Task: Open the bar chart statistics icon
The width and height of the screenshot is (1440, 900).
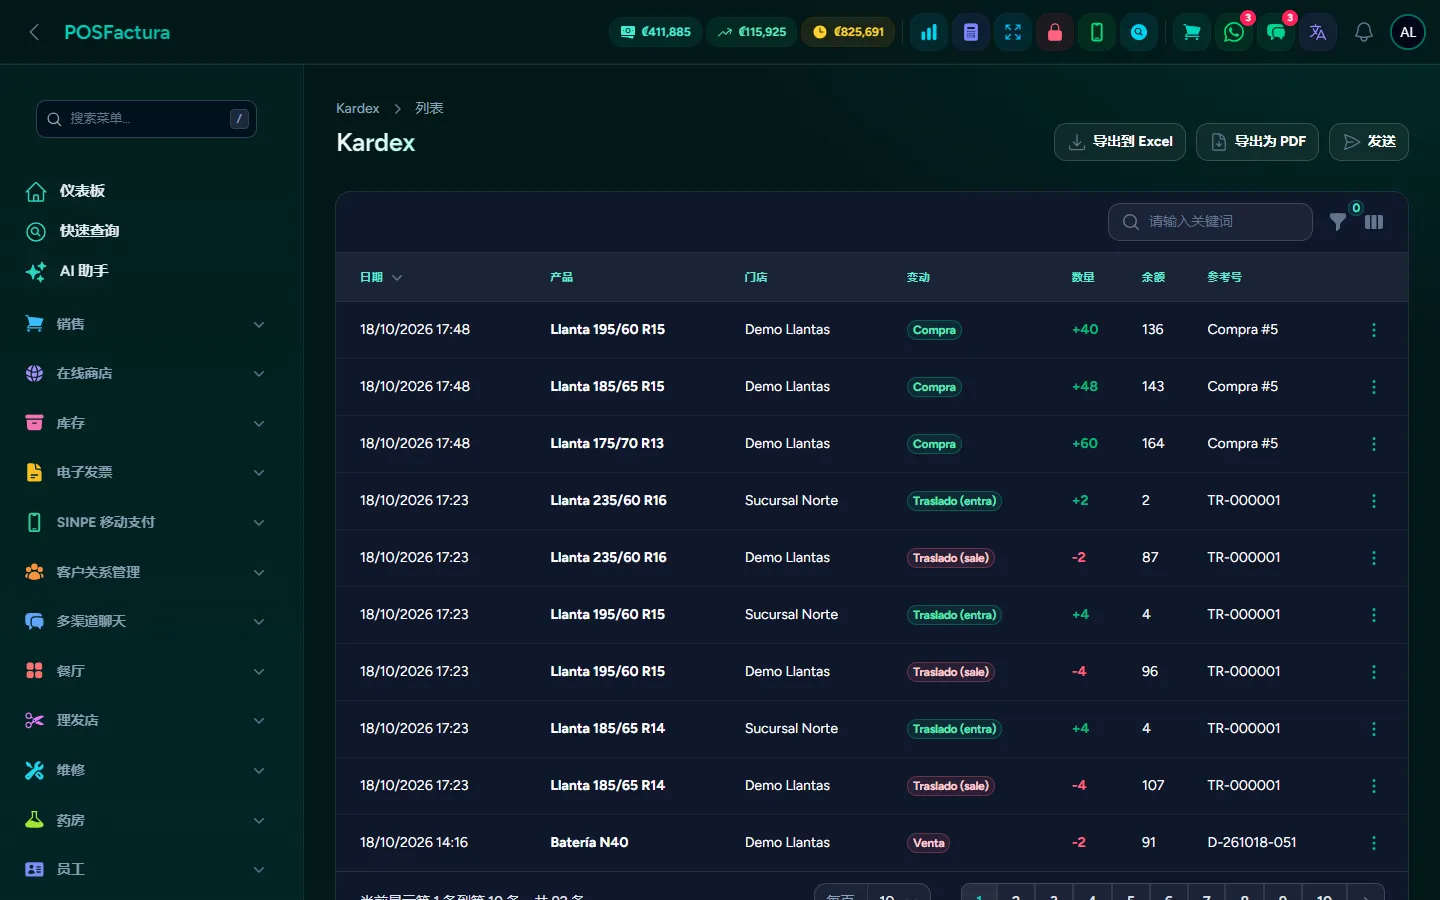Action: (x=929, y=32)
